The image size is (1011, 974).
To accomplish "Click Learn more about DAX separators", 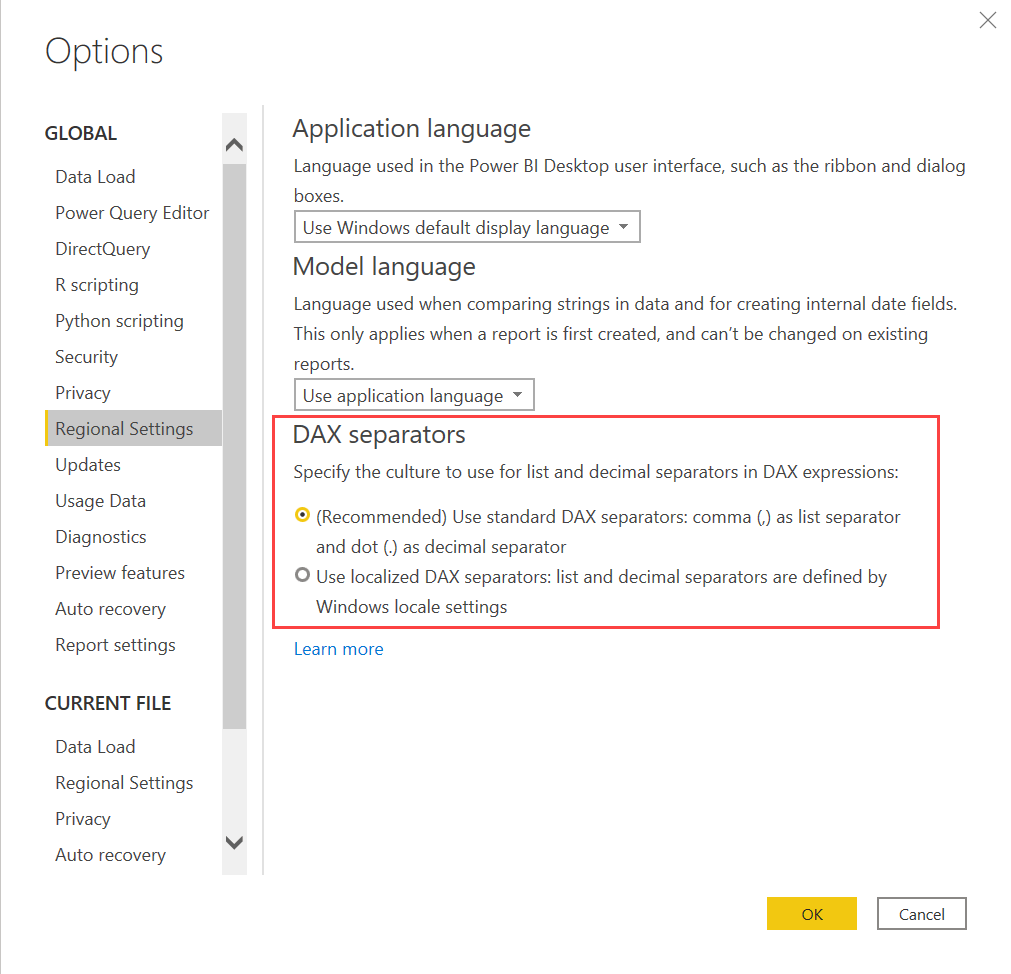I will pyautogui.click(x=338, y=649).
